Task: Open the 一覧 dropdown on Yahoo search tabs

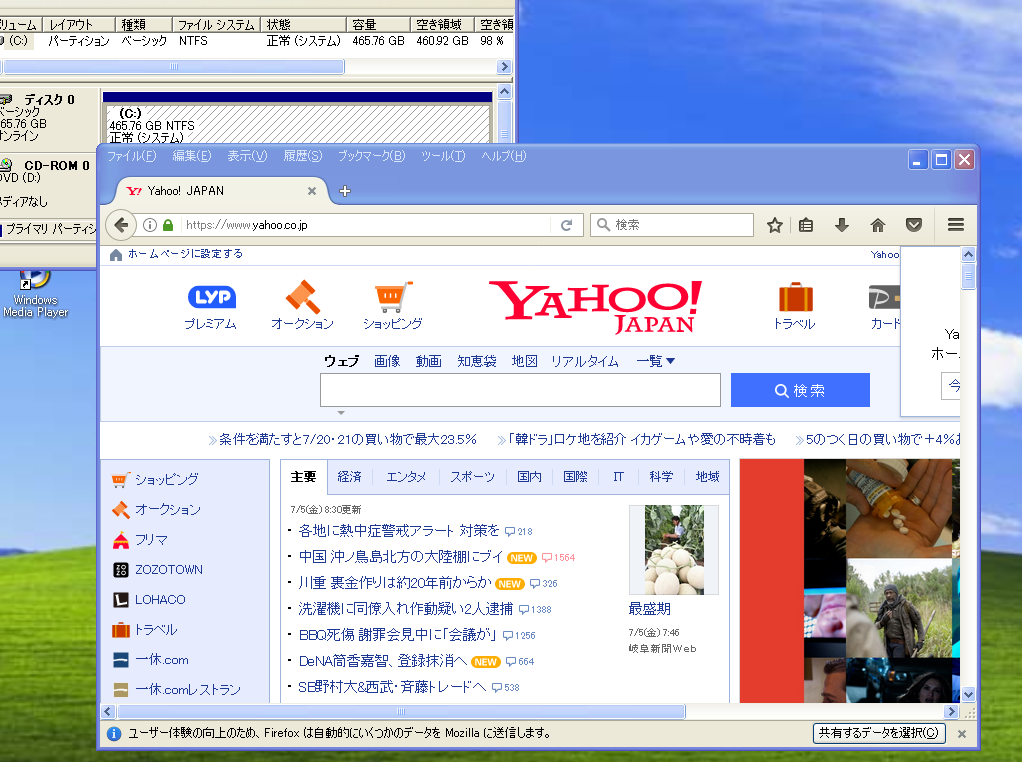Action: point(654,361)
